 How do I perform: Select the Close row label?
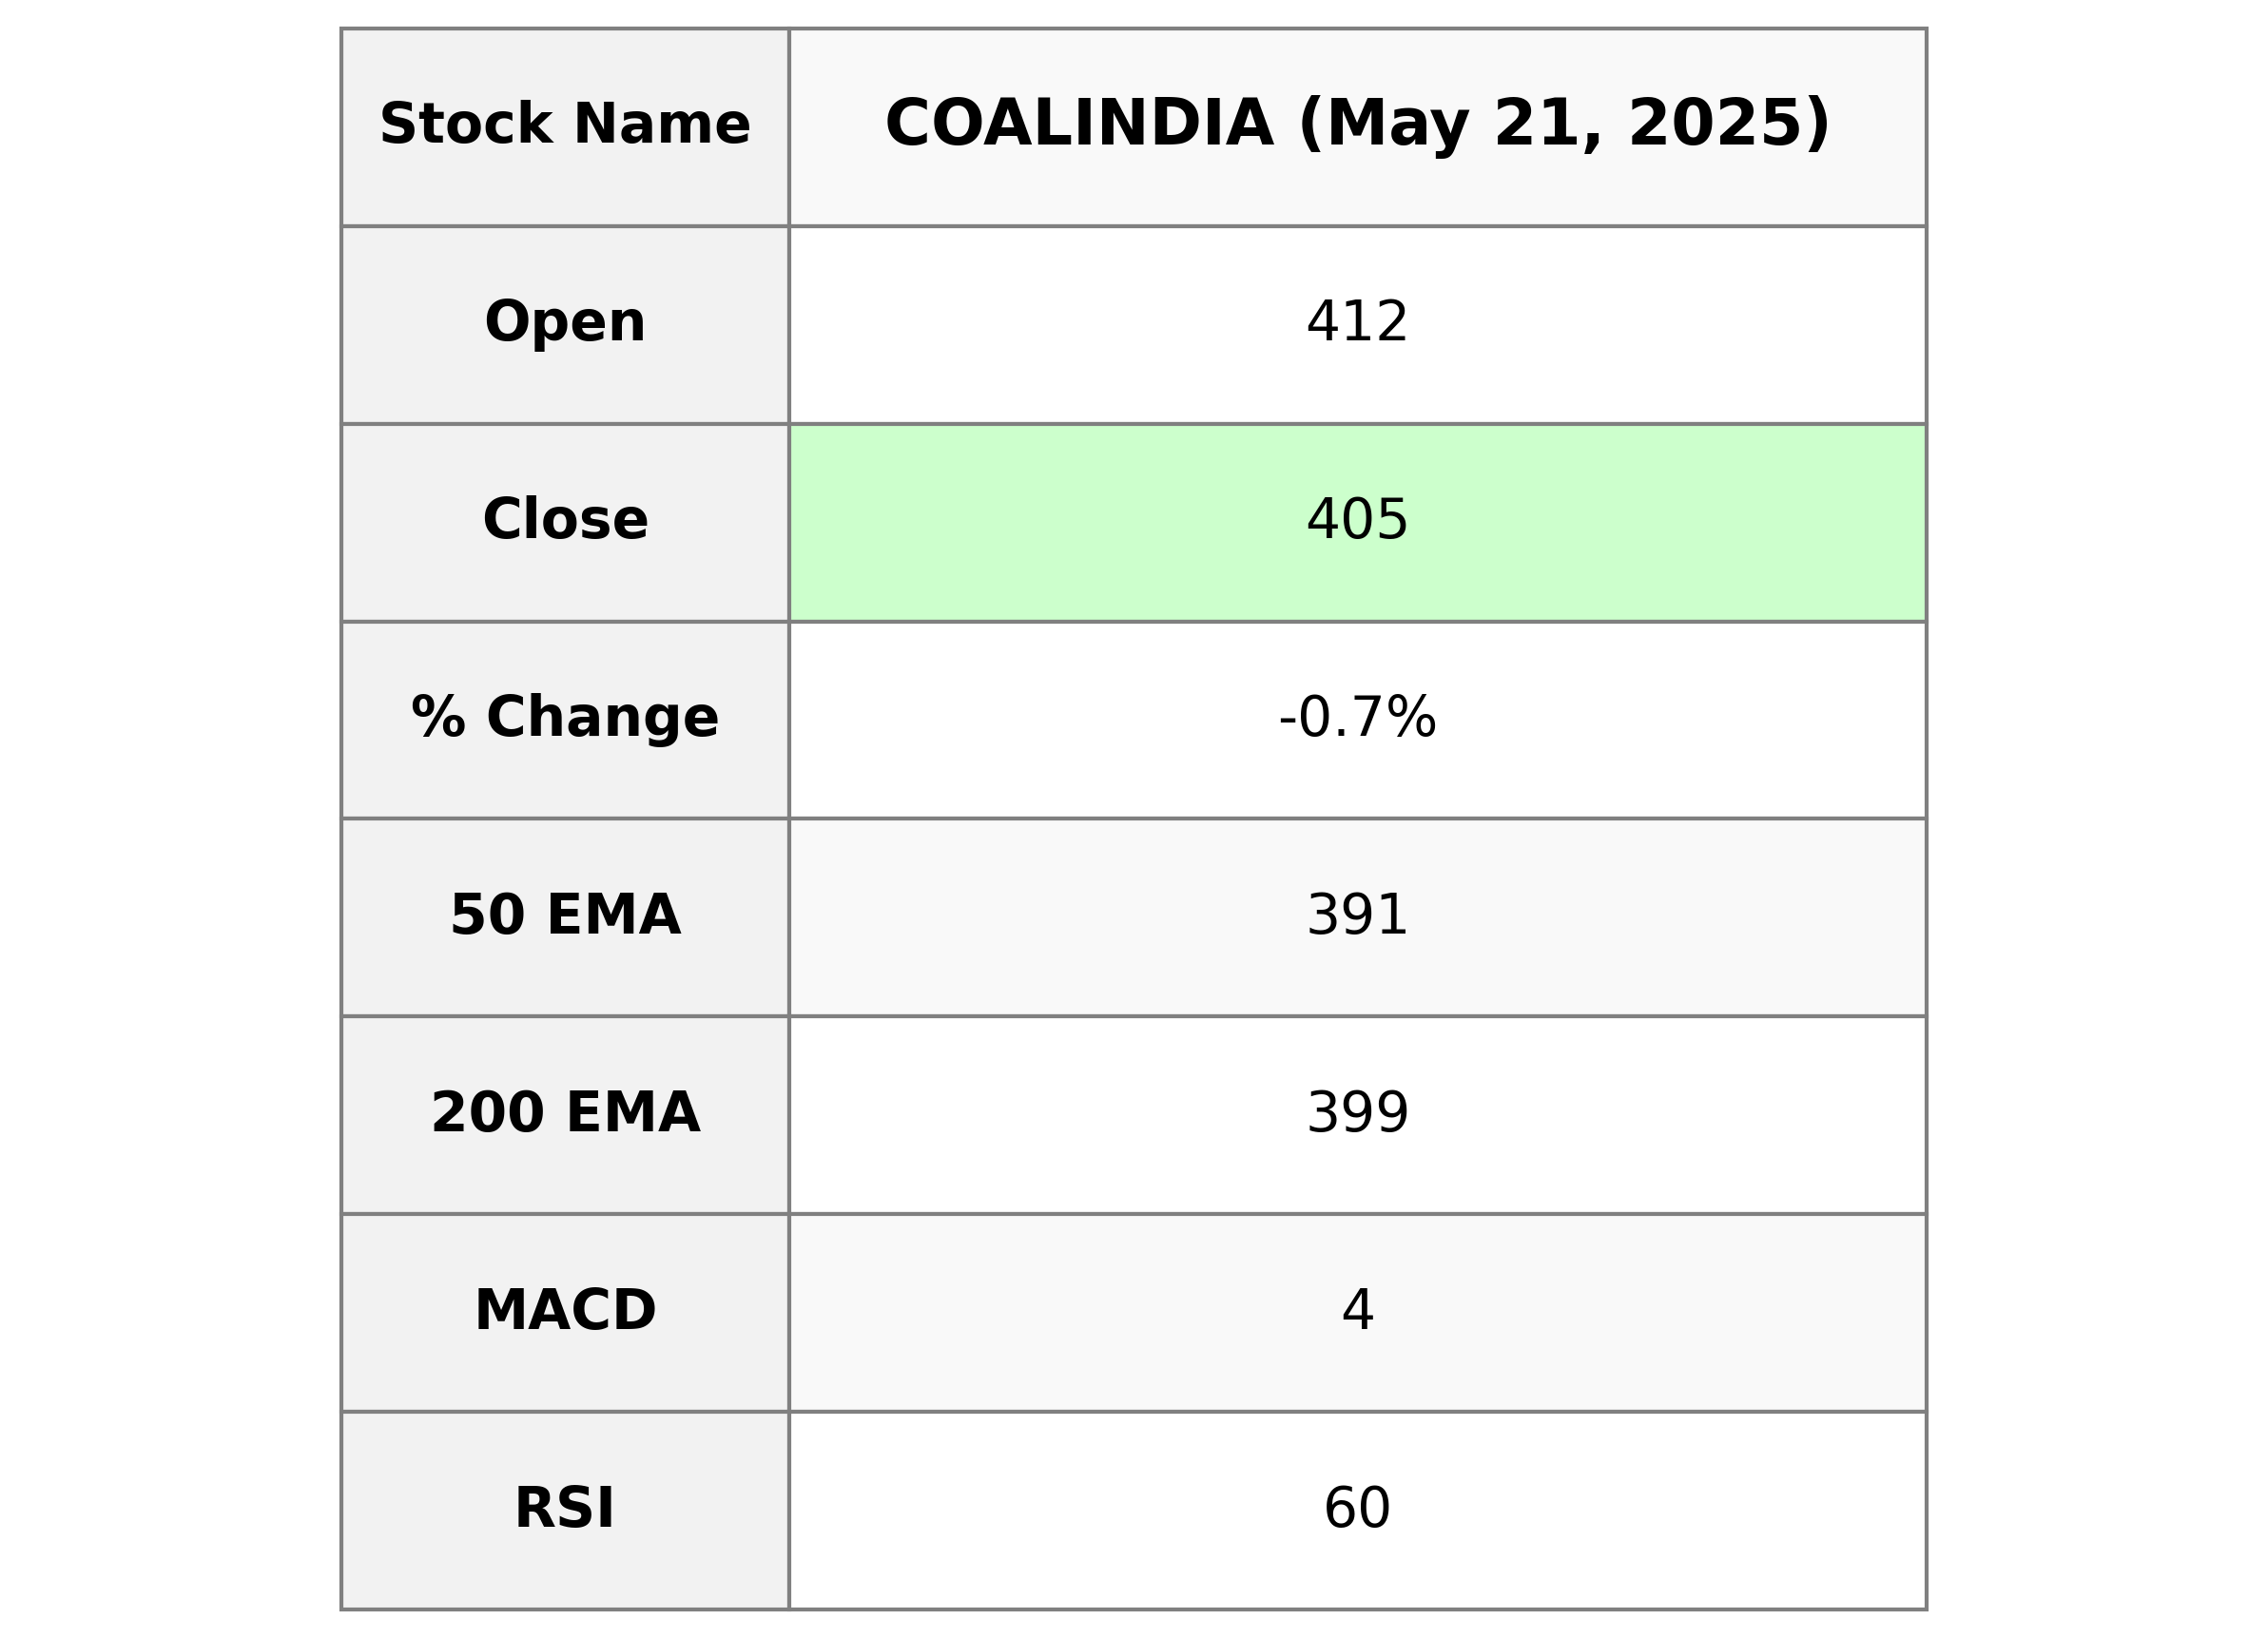564,521
